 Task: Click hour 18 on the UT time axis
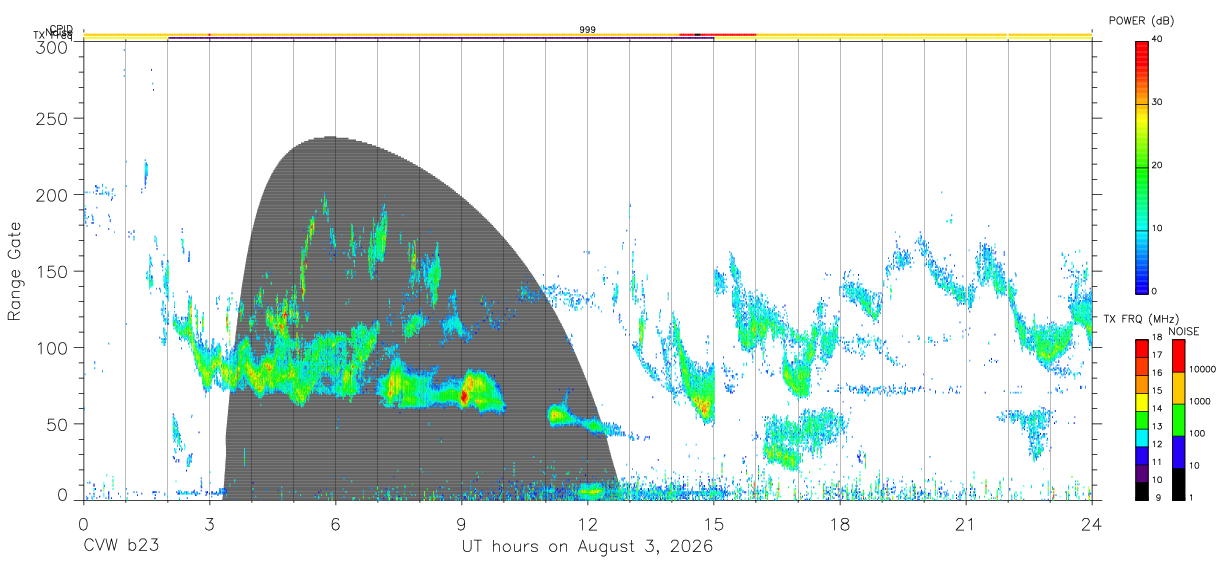[x=840, y=524]
